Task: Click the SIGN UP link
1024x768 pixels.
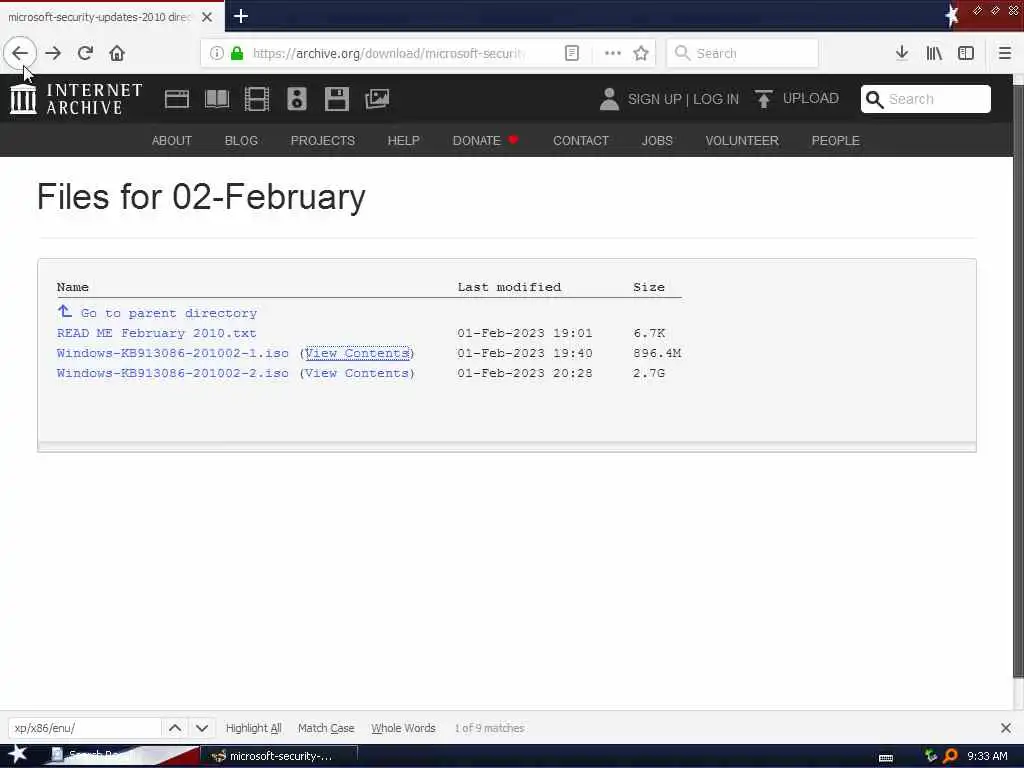Action: click(x=654, y=99)
